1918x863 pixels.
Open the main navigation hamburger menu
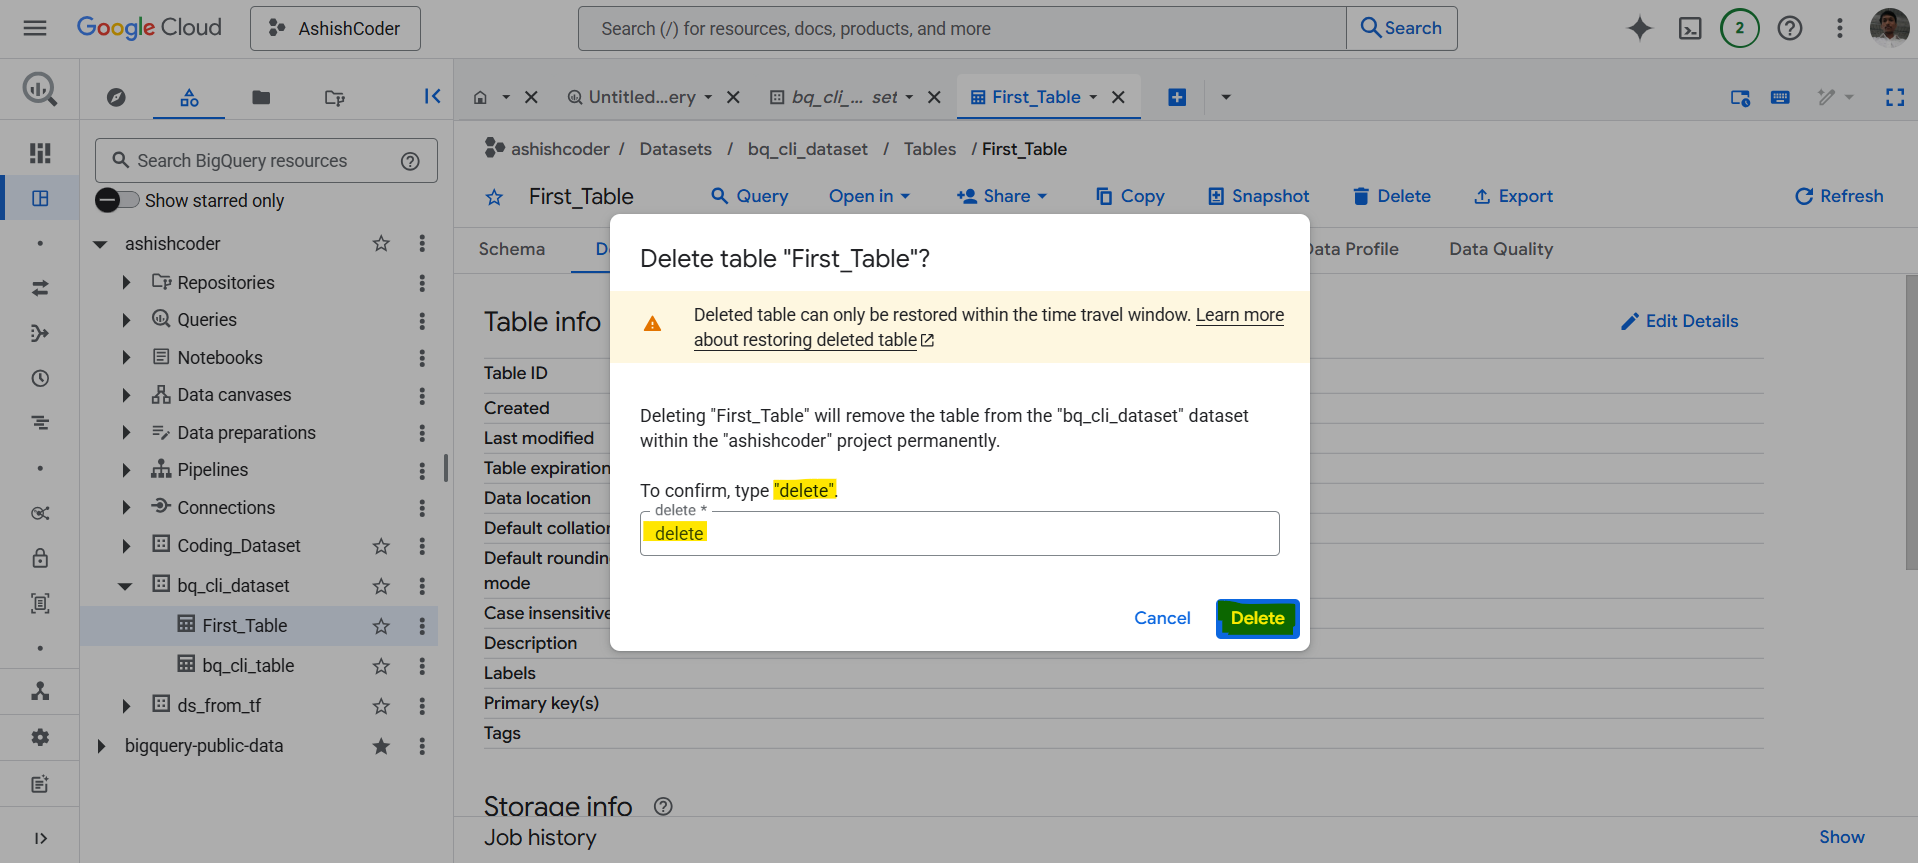click(x=35, y=28)
